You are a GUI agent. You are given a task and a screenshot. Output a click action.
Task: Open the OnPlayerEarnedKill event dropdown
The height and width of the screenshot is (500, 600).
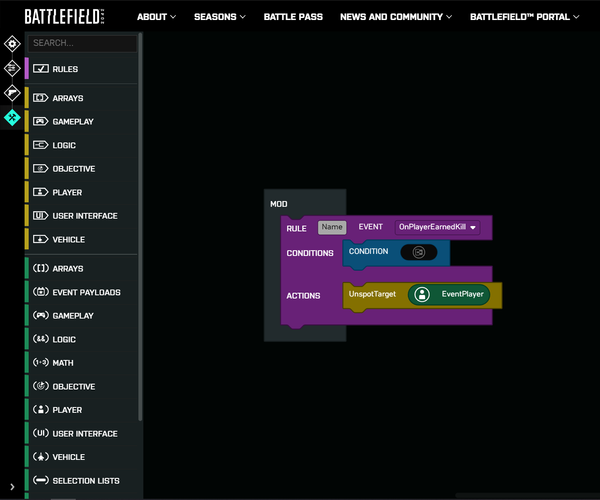pyautogui.click(x=437, y=228)
